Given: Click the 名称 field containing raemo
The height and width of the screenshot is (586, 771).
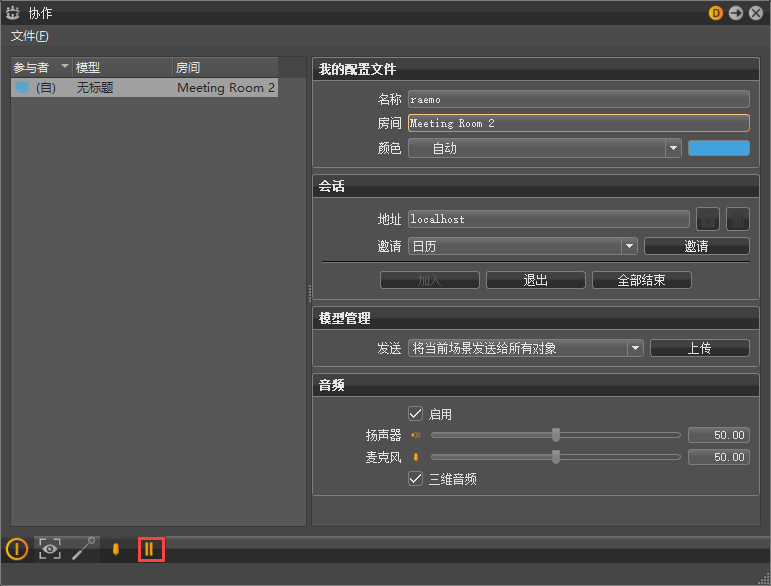Looking at the screenshot, I should [579, 99].
